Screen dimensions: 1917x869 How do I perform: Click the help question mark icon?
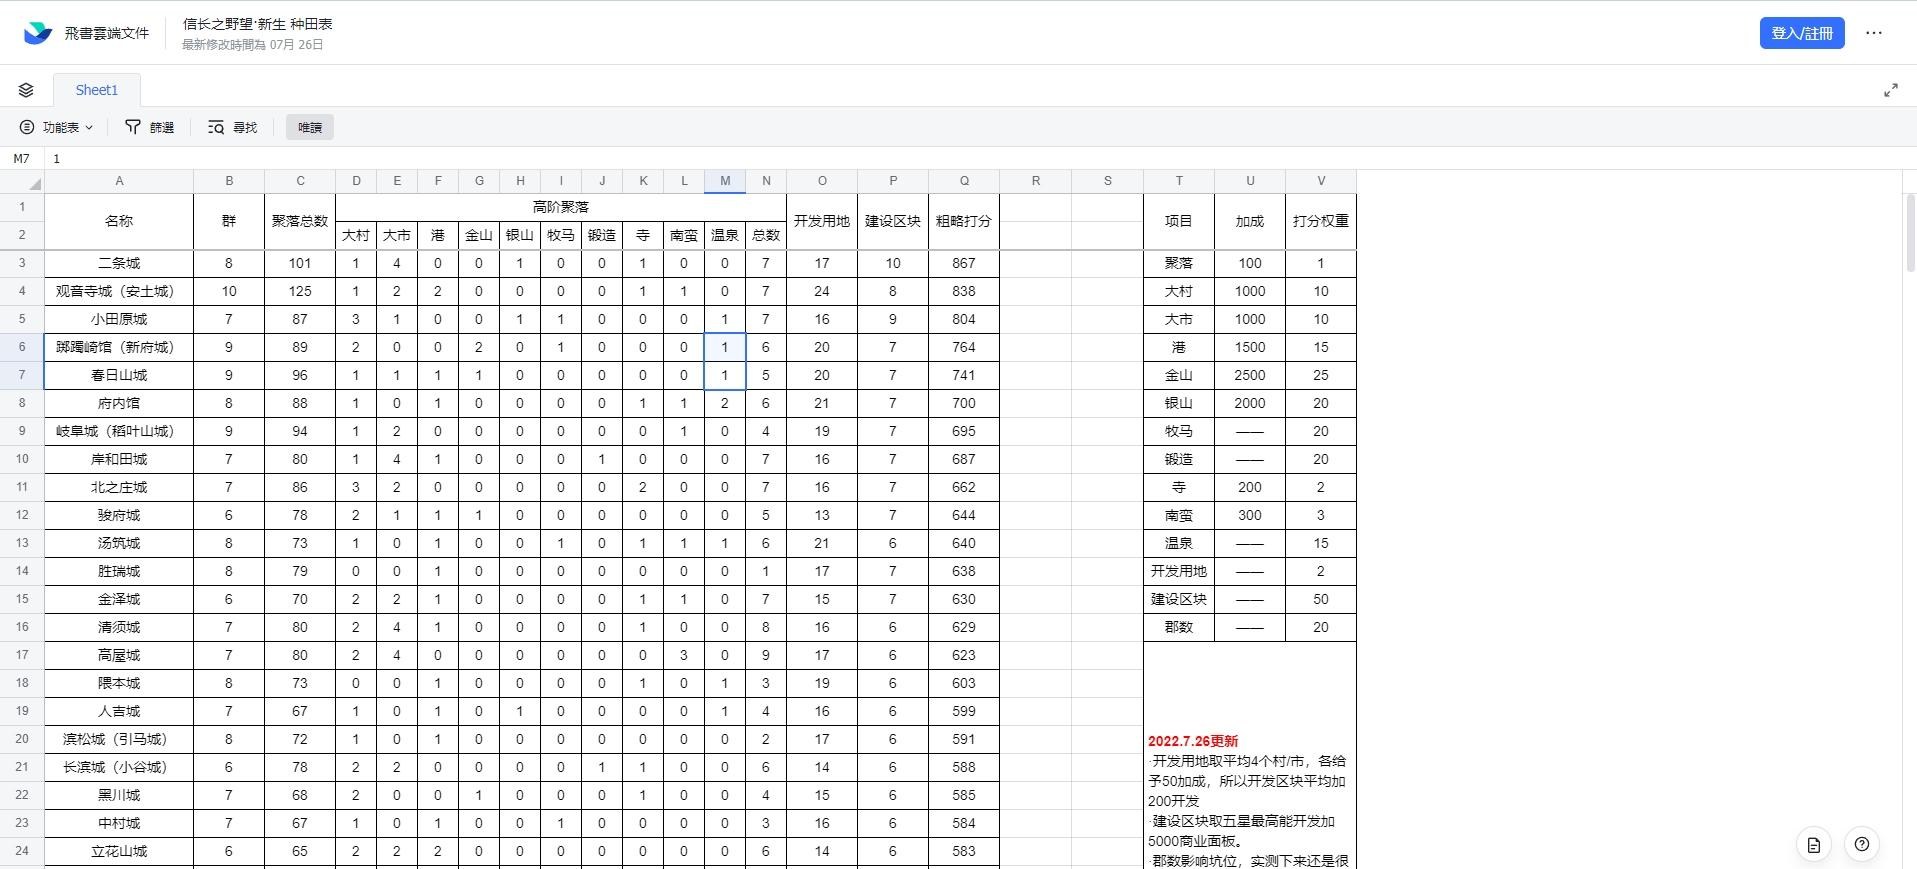point(1861,844)
